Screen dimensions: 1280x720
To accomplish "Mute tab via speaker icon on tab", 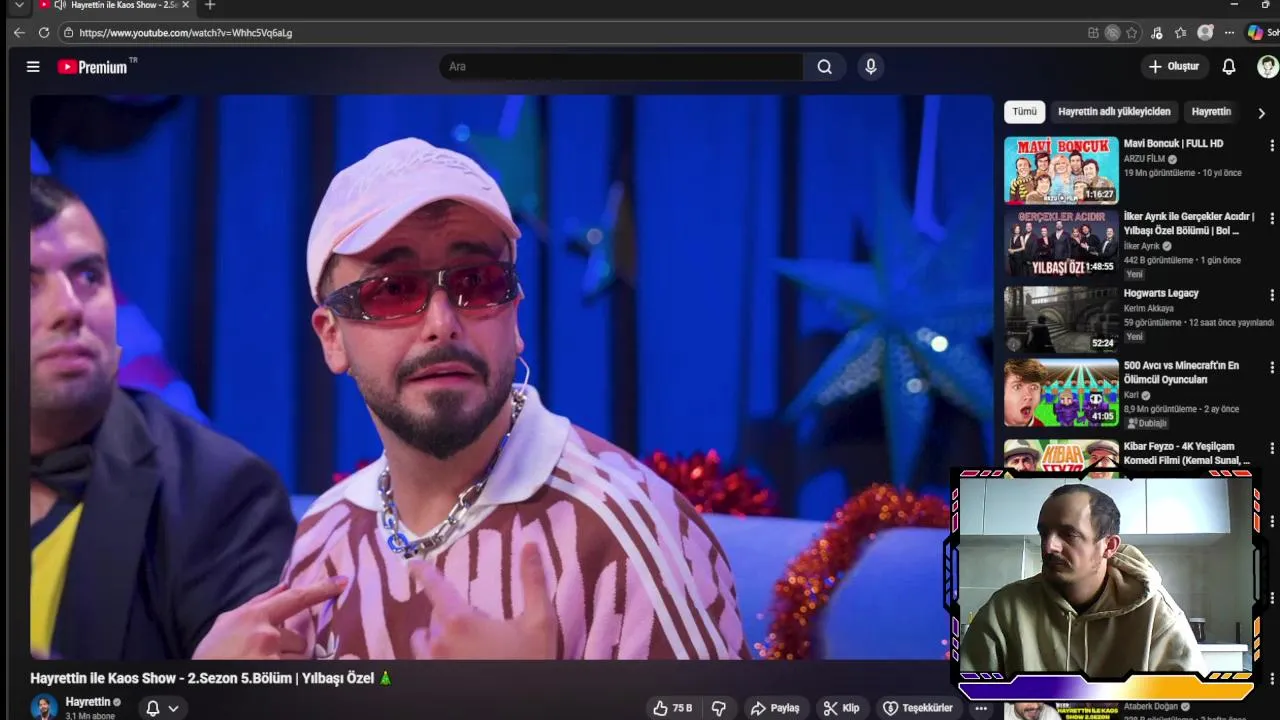I will 60,5.
